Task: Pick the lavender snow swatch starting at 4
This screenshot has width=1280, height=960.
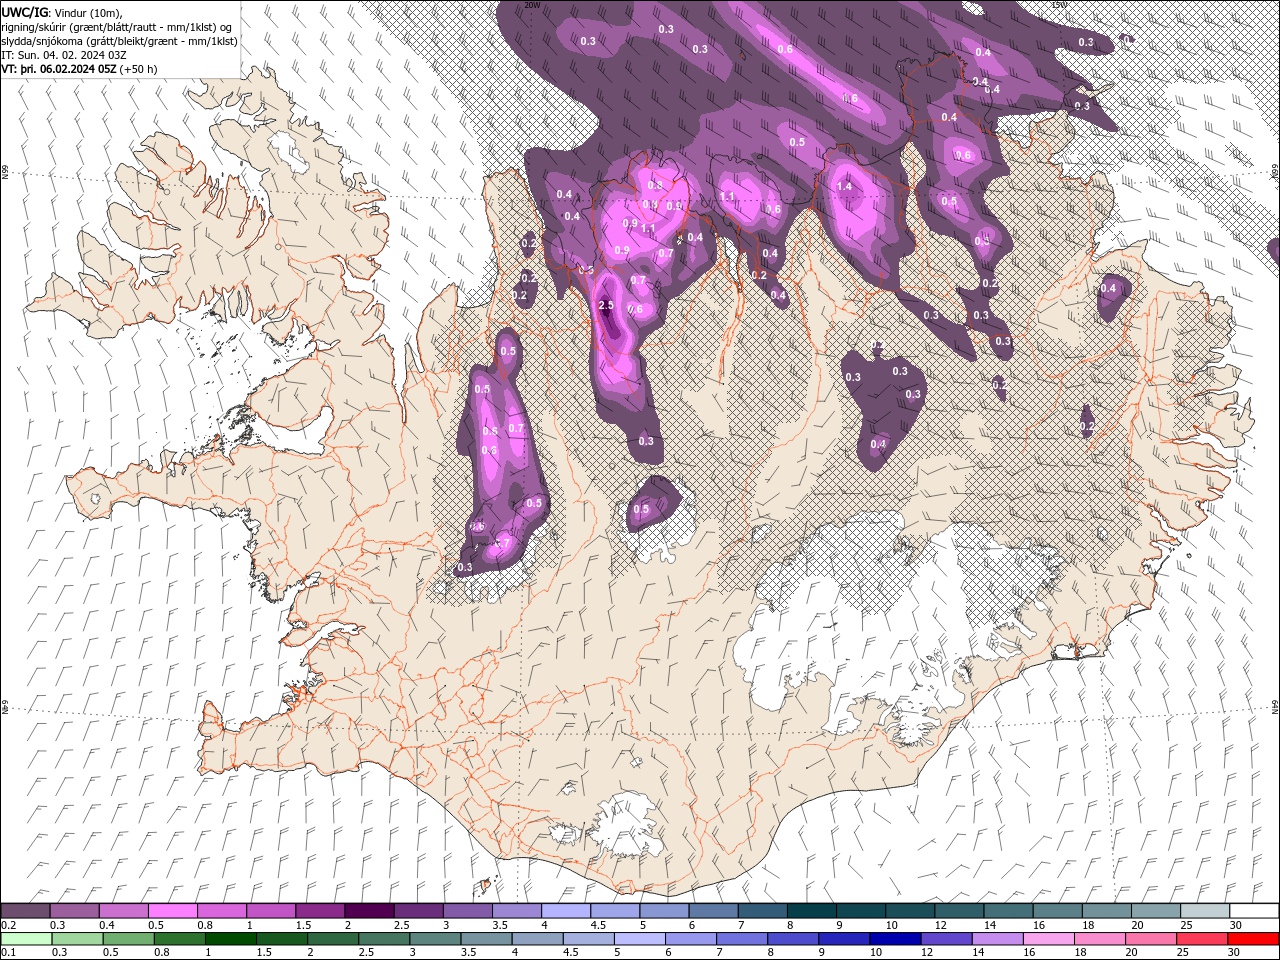Action: pos(565,911)
